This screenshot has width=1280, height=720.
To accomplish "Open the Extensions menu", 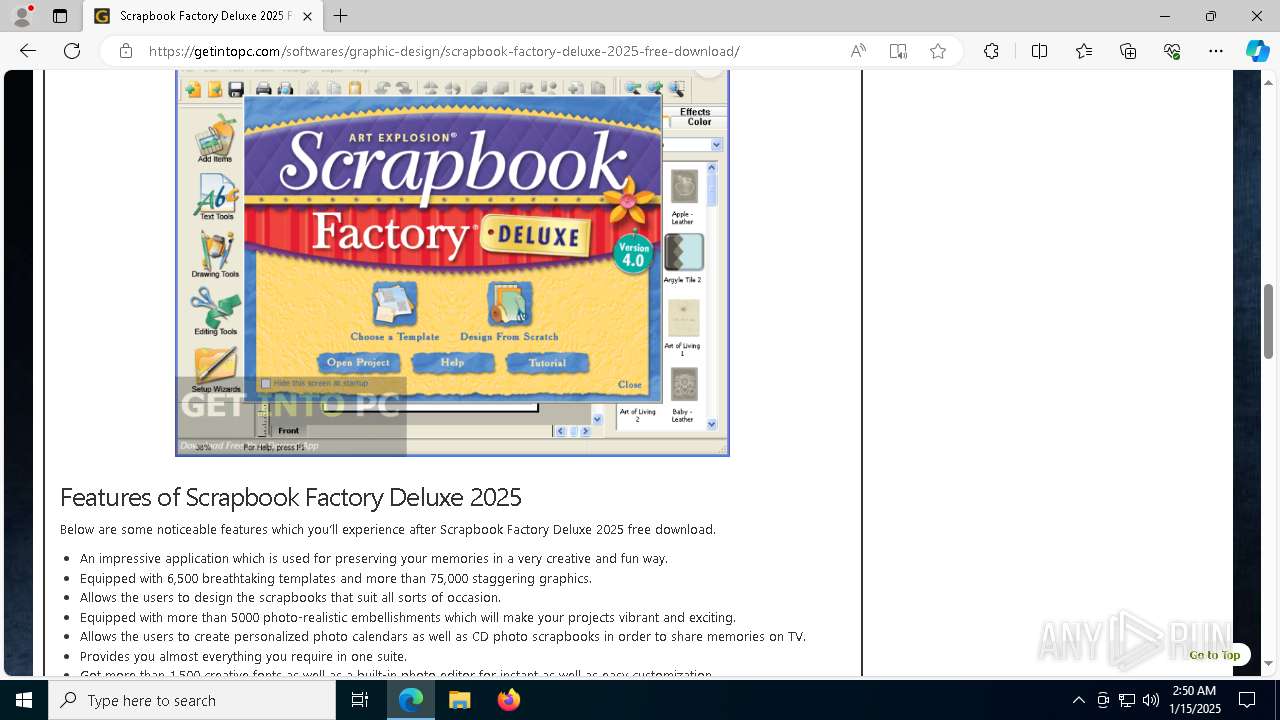I will [991, 51].
